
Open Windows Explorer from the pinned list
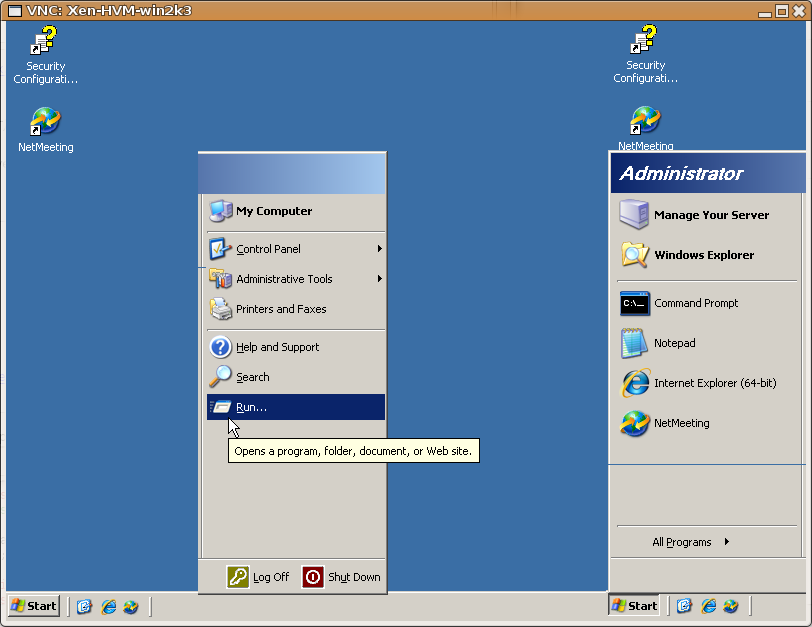point(703,255)
